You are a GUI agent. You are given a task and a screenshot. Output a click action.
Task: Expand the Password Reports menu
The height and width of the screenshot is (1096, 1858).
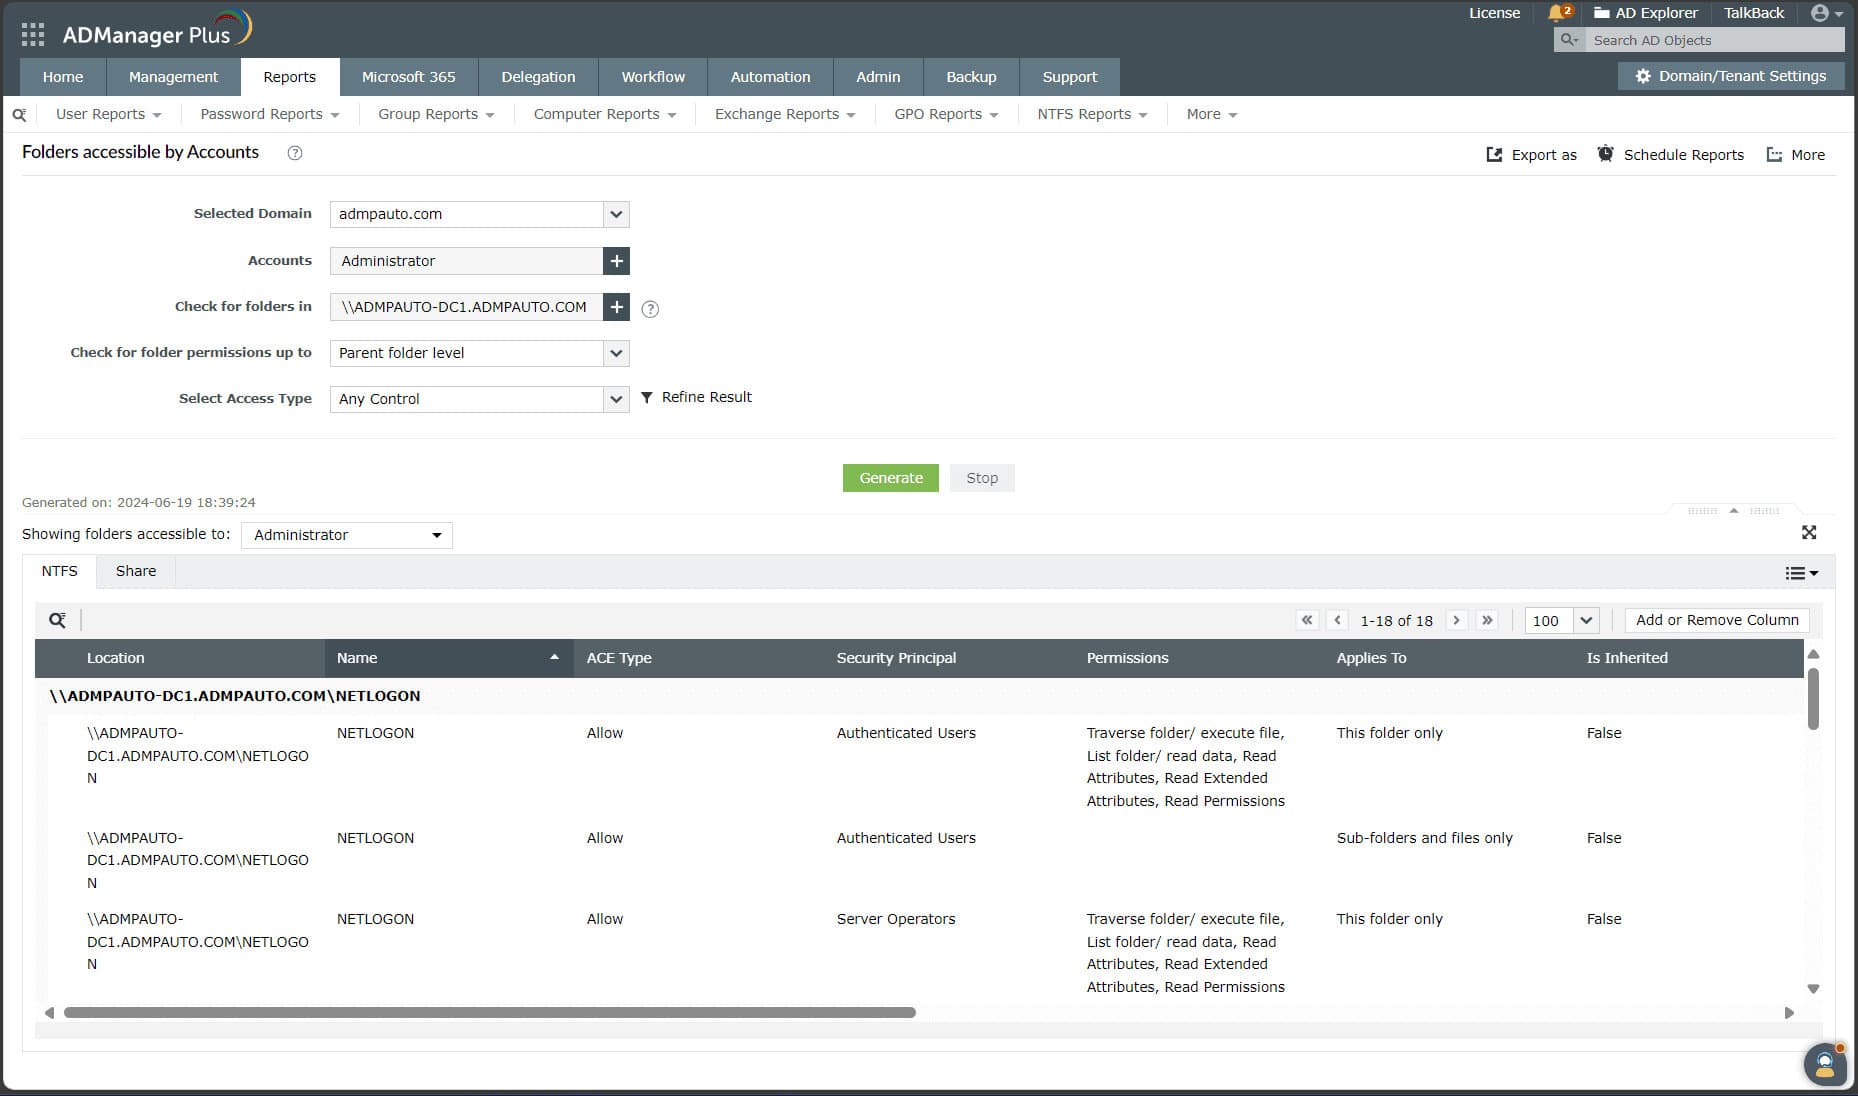(x=269, y=115)
